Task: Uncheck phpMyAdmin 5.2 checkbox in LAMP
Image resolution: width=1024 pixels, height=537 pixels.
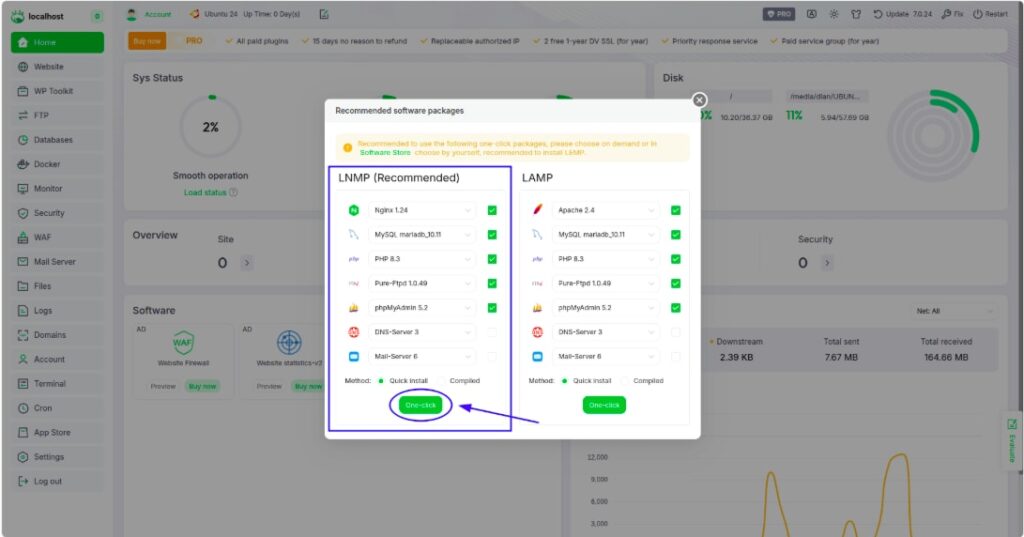Action: [x=675, y=308]
